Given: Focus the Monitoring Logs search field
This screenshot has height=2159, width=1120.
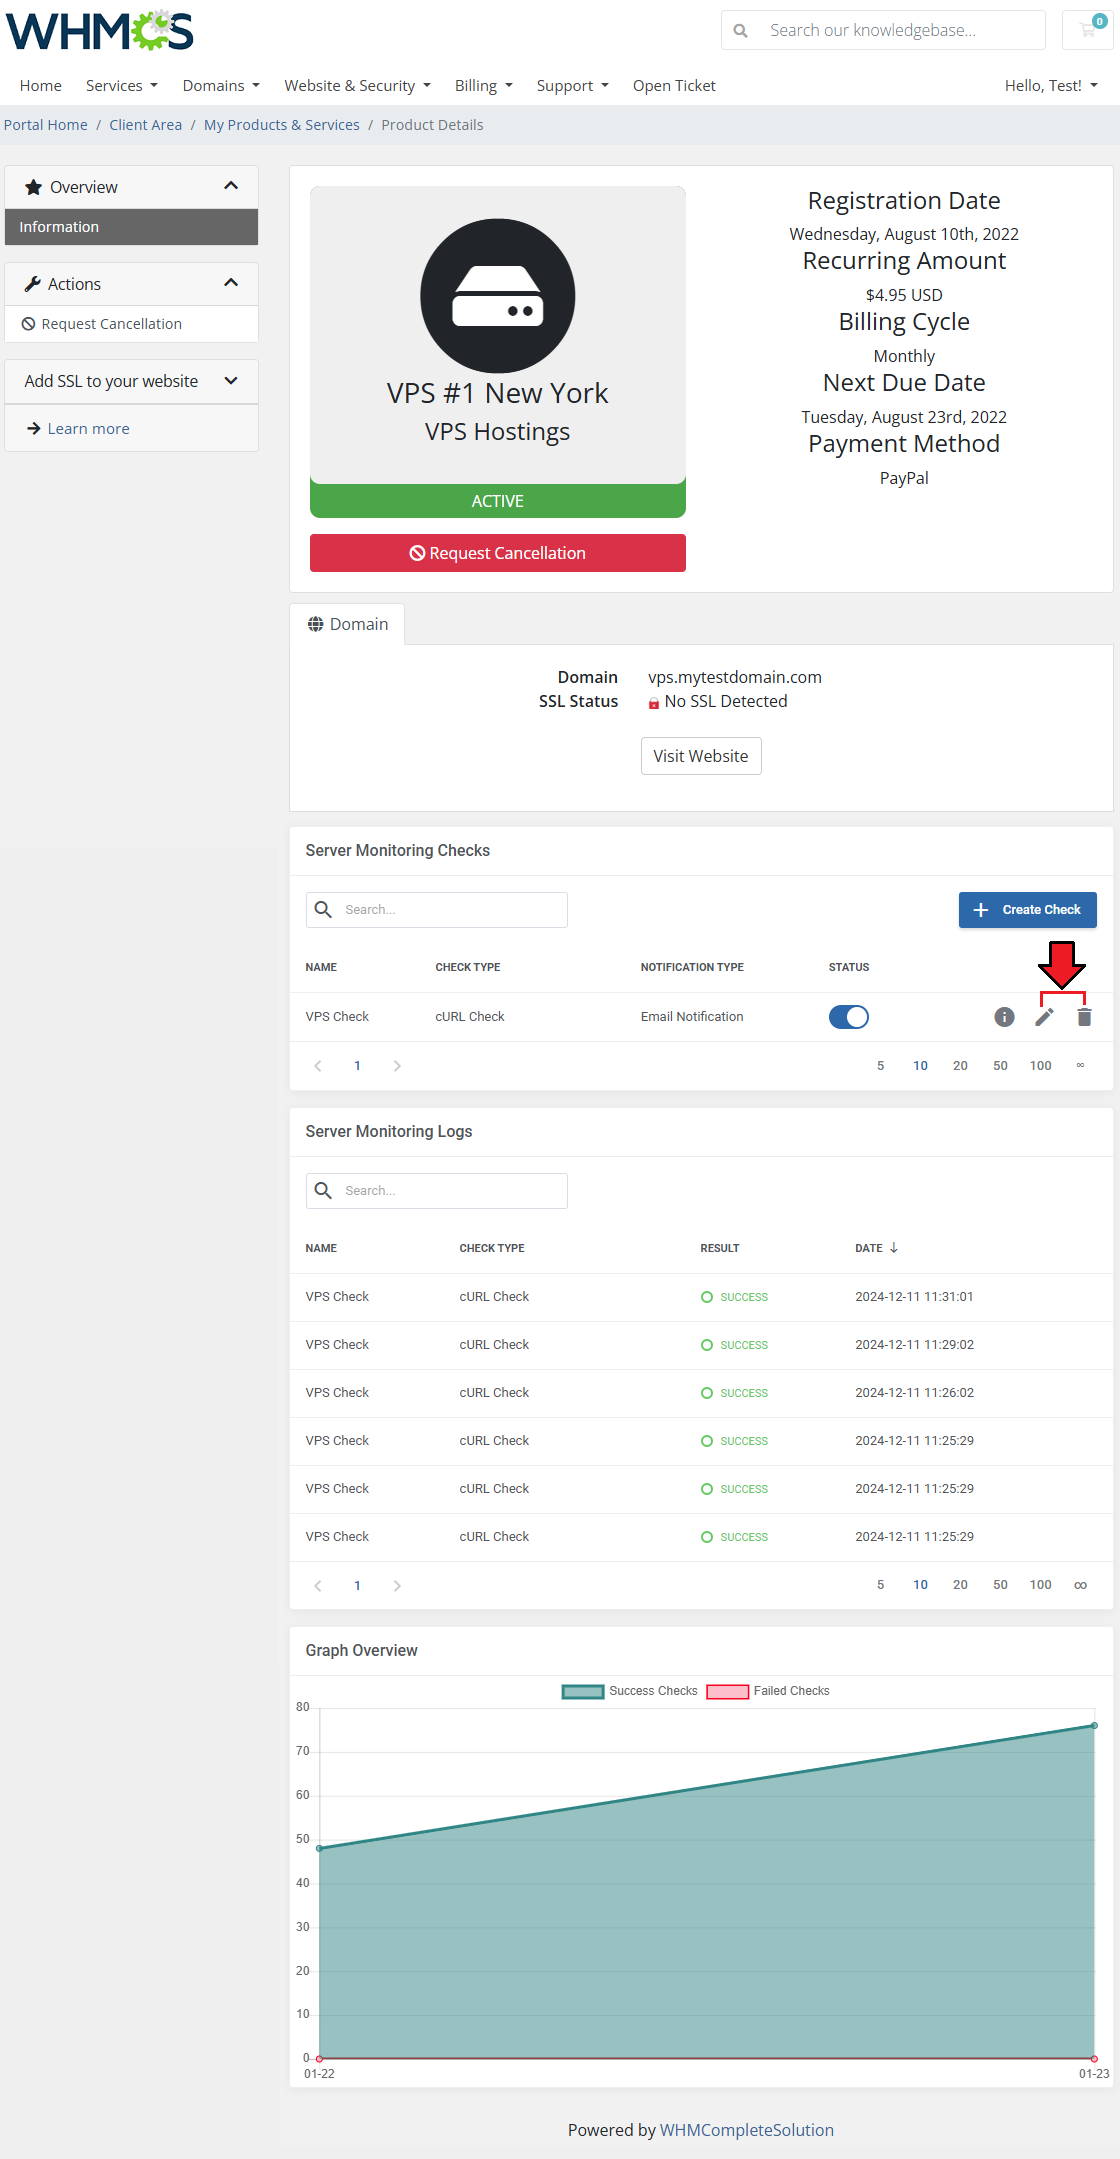Looking at the screenshot, I should (x=437, y=1191).
